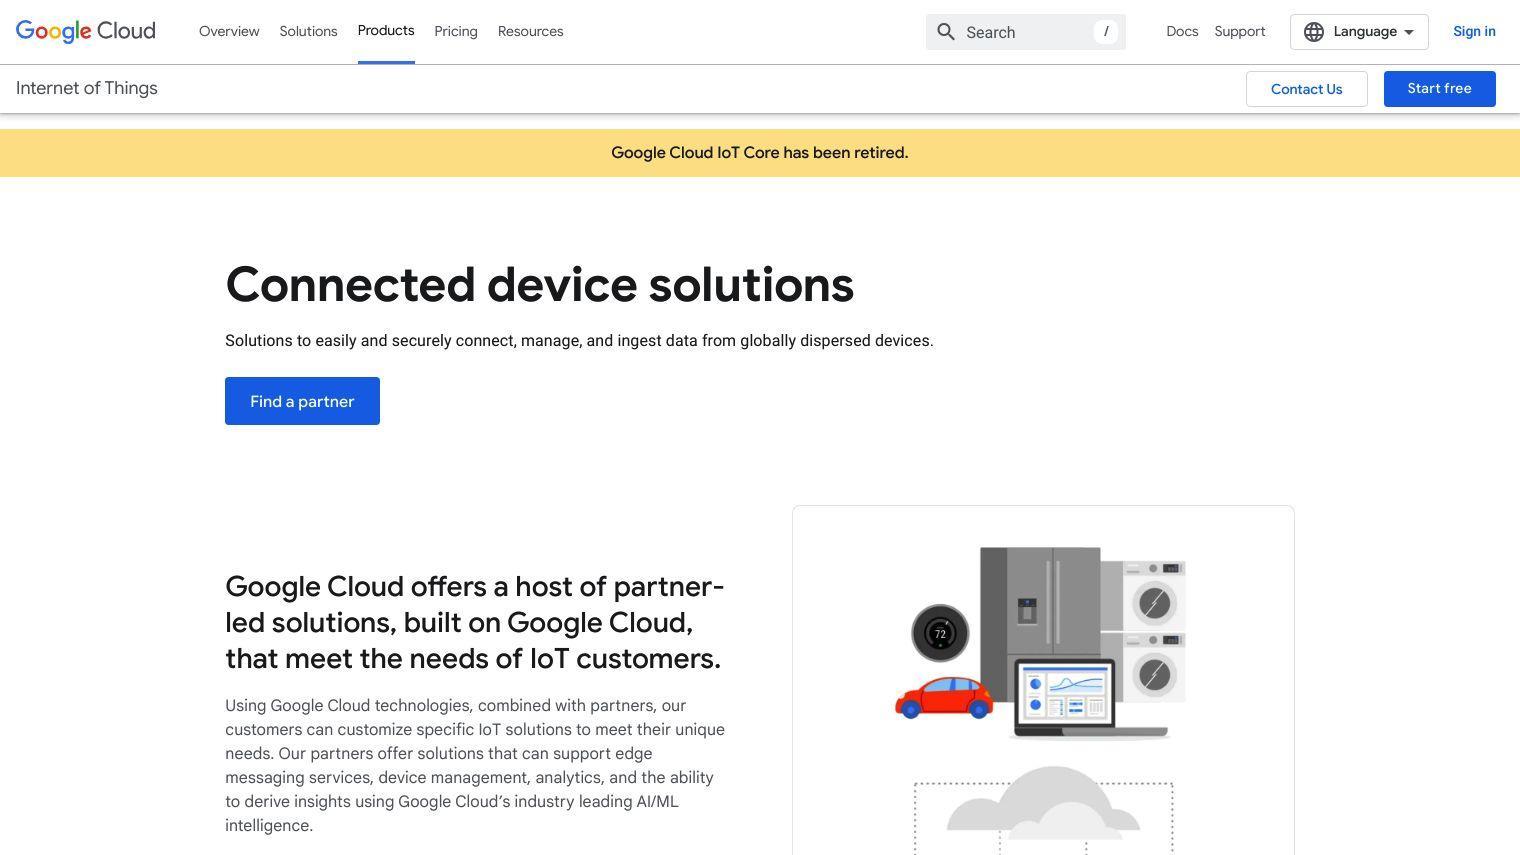The width and height of the screenshot is (1520, 855).
Task: Click the 'Solutions to easily and securely connect' subtitle
Action: coord(579,341)
